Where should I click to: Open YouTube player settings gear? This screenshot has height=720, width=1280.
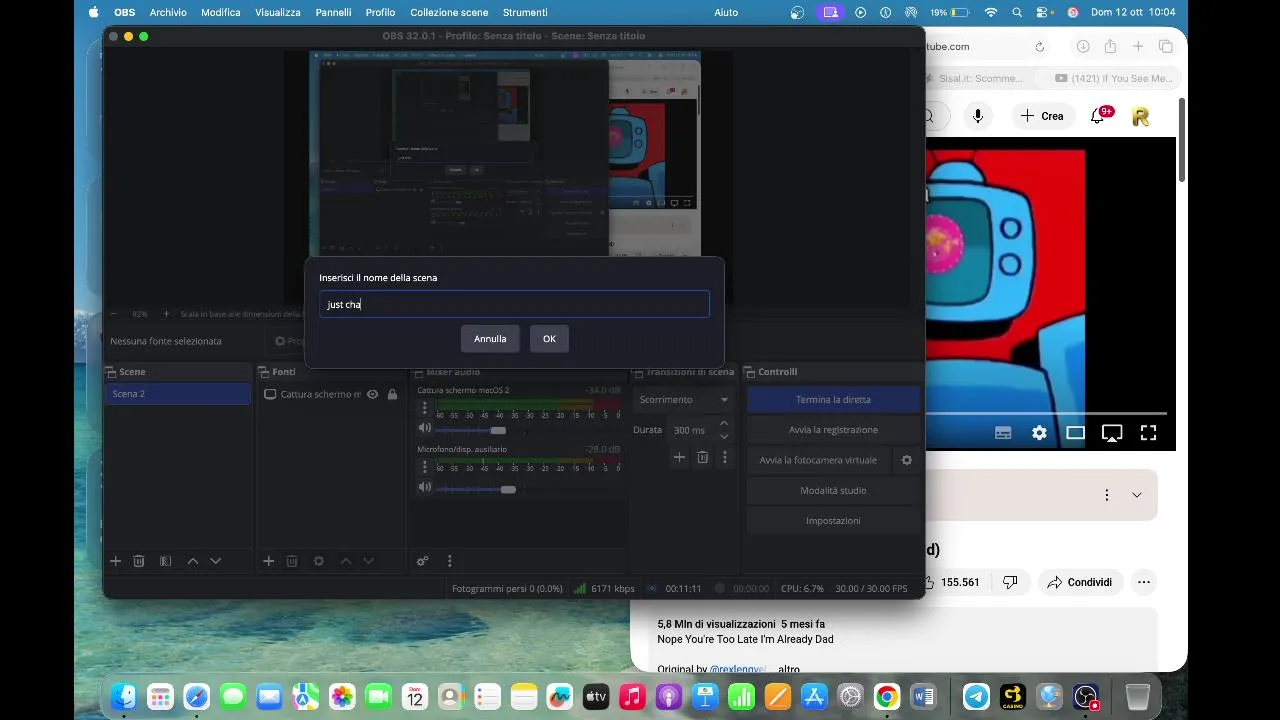click(1039, 433)
